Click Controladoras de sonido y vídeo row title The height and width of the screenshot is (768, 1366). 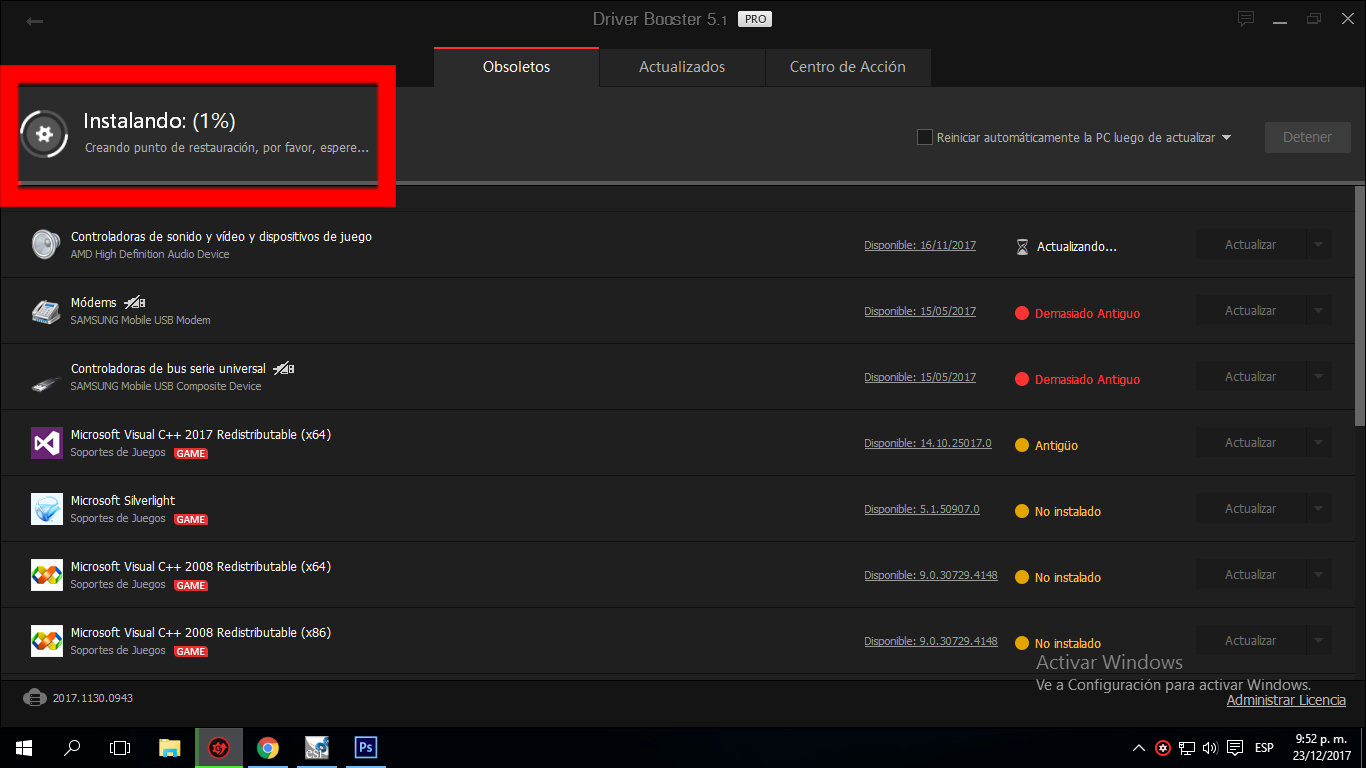point(221,237)
